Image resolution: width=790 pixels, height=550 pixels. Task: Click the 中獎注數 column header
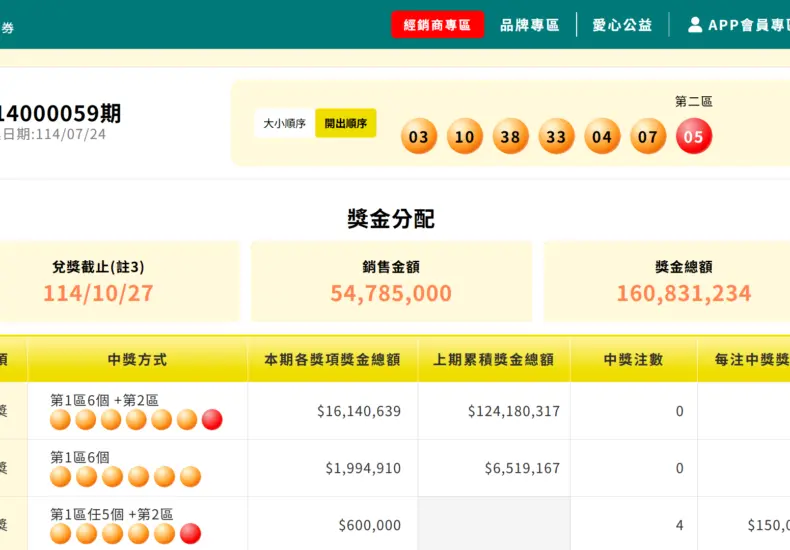[x=633, y=360]
